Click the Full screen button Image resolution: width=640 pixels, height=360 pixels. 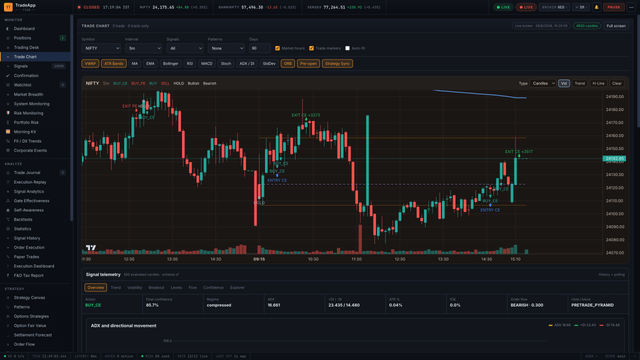(x=616, y=26)
